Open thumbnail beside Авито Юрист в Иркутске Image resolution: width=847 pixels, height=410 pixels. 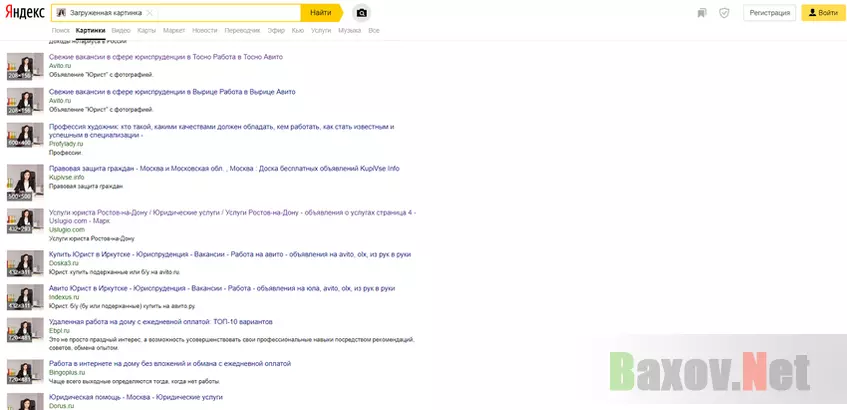point(25,297)
